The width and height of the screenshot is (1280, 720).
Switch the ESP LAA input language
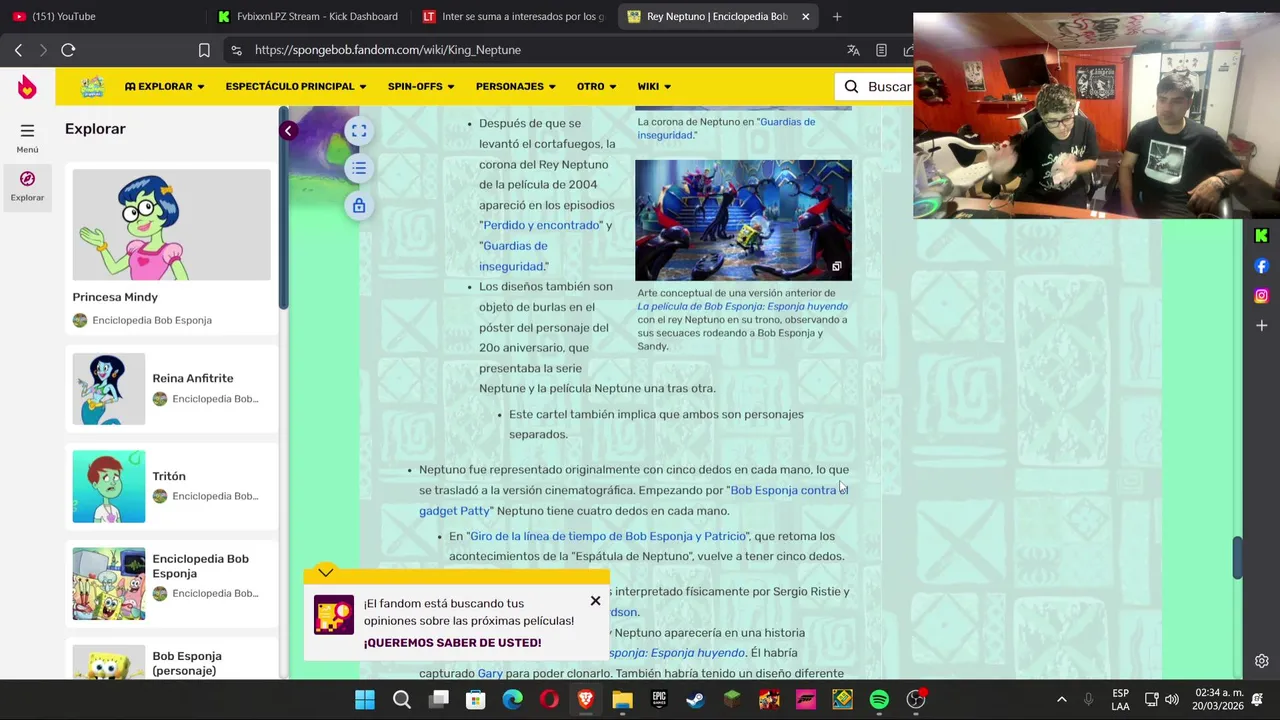point(1121,700)
